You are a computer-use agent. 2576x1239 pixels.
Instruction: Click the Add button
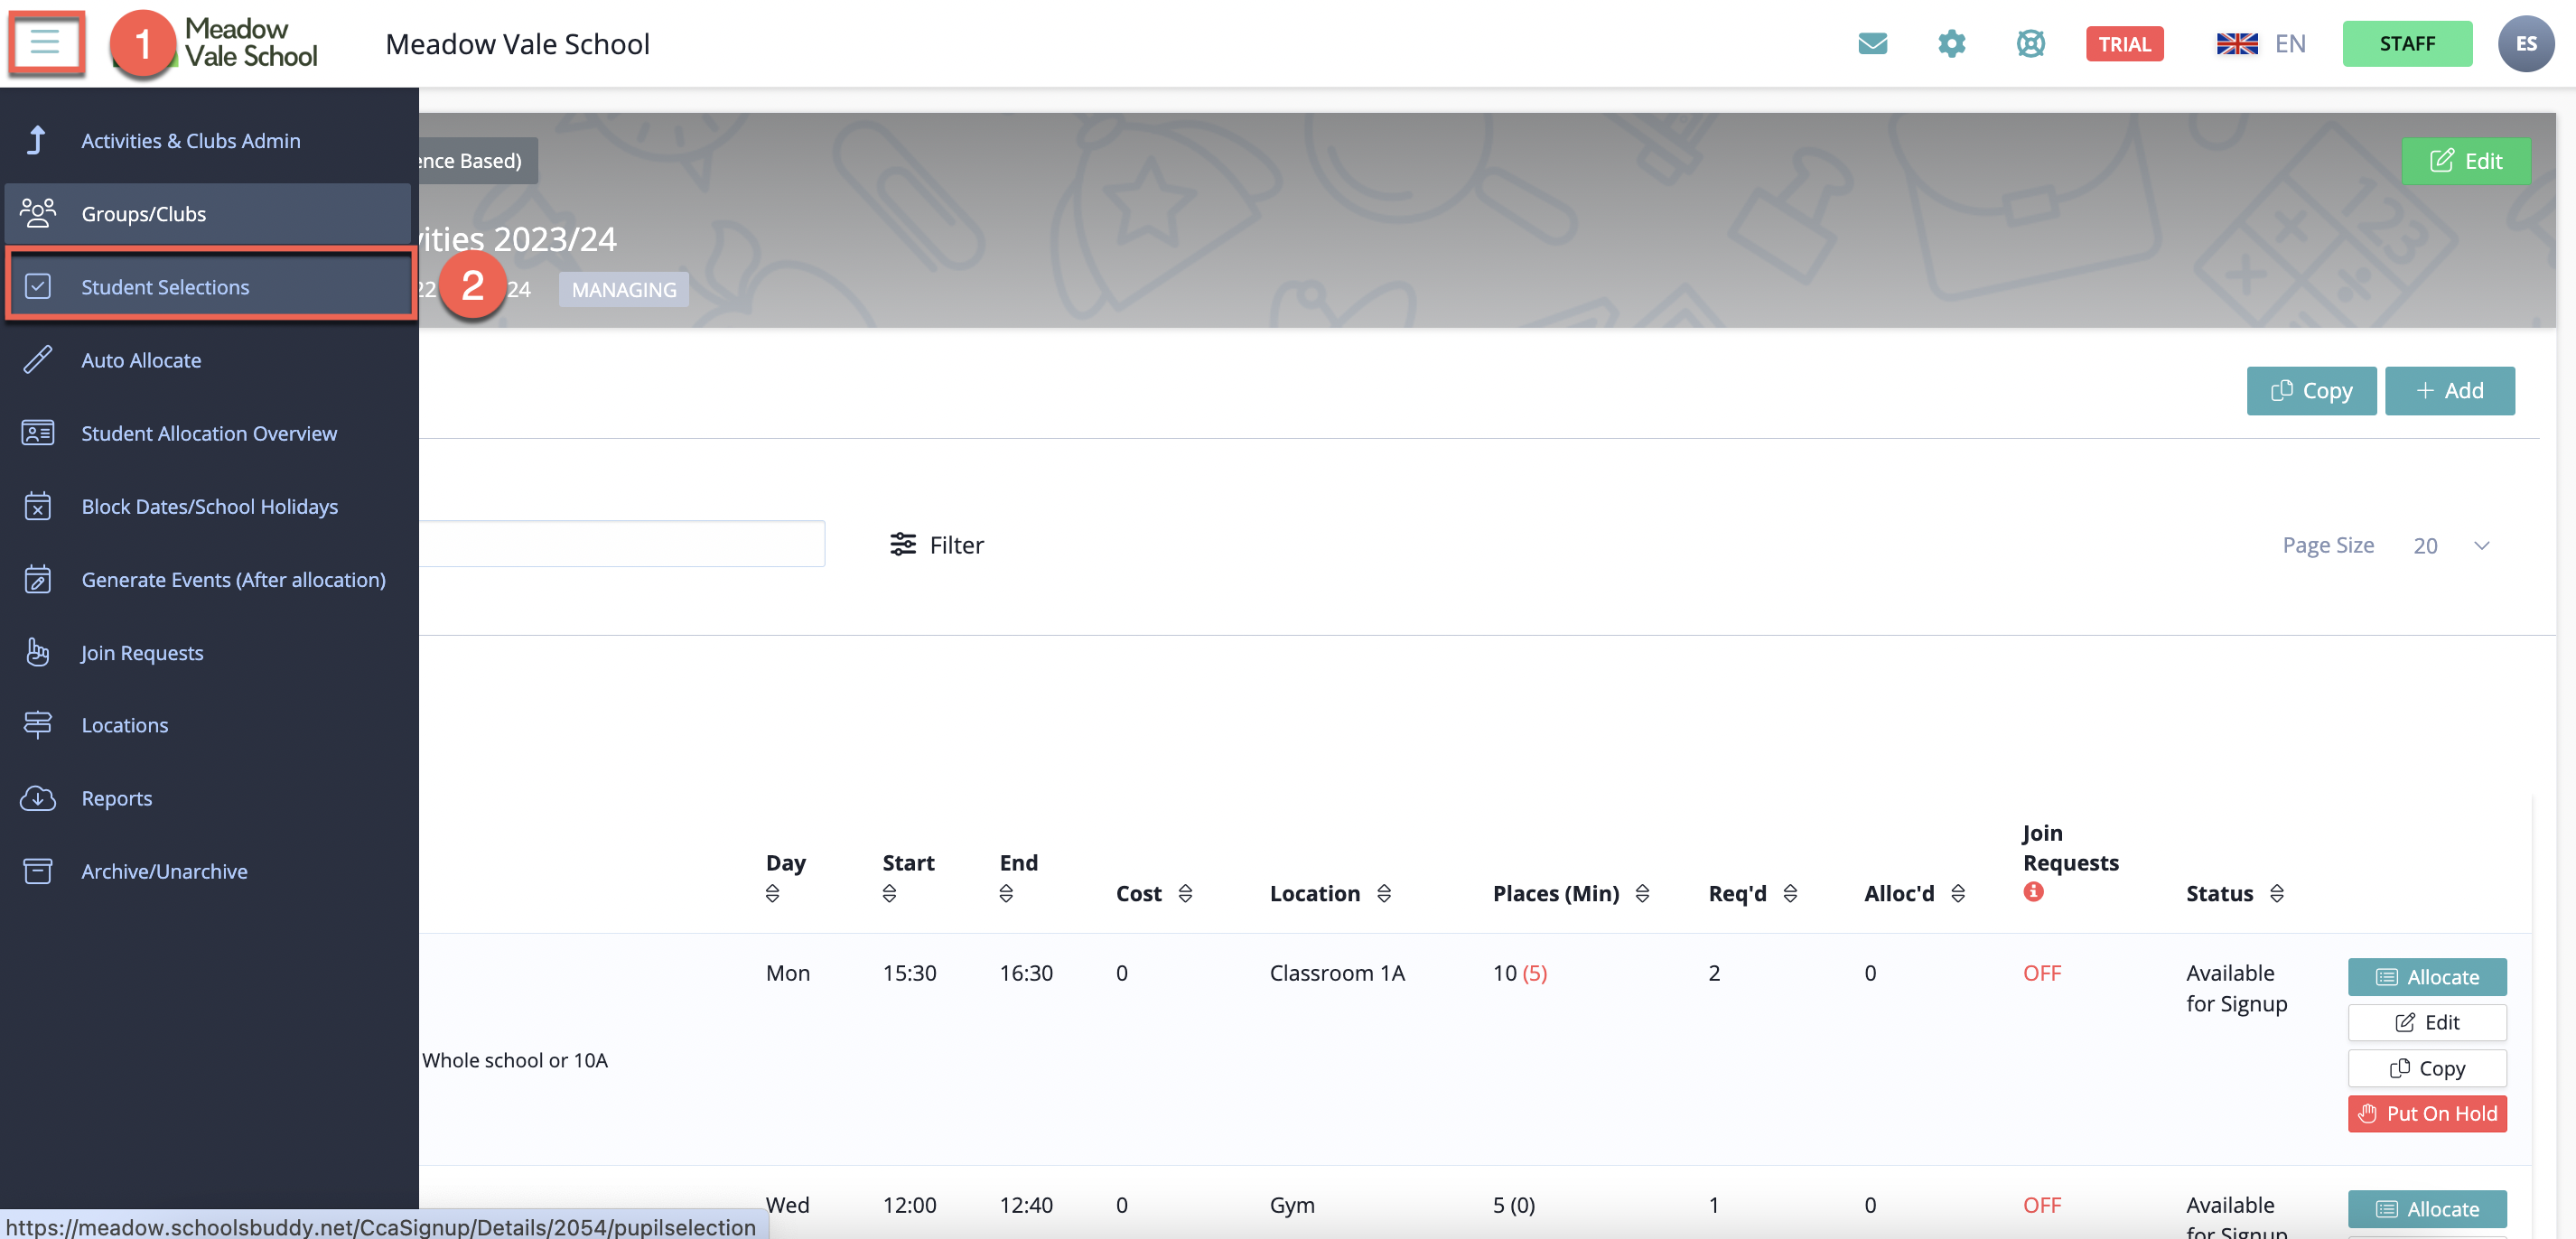[x=2449, y=390]
